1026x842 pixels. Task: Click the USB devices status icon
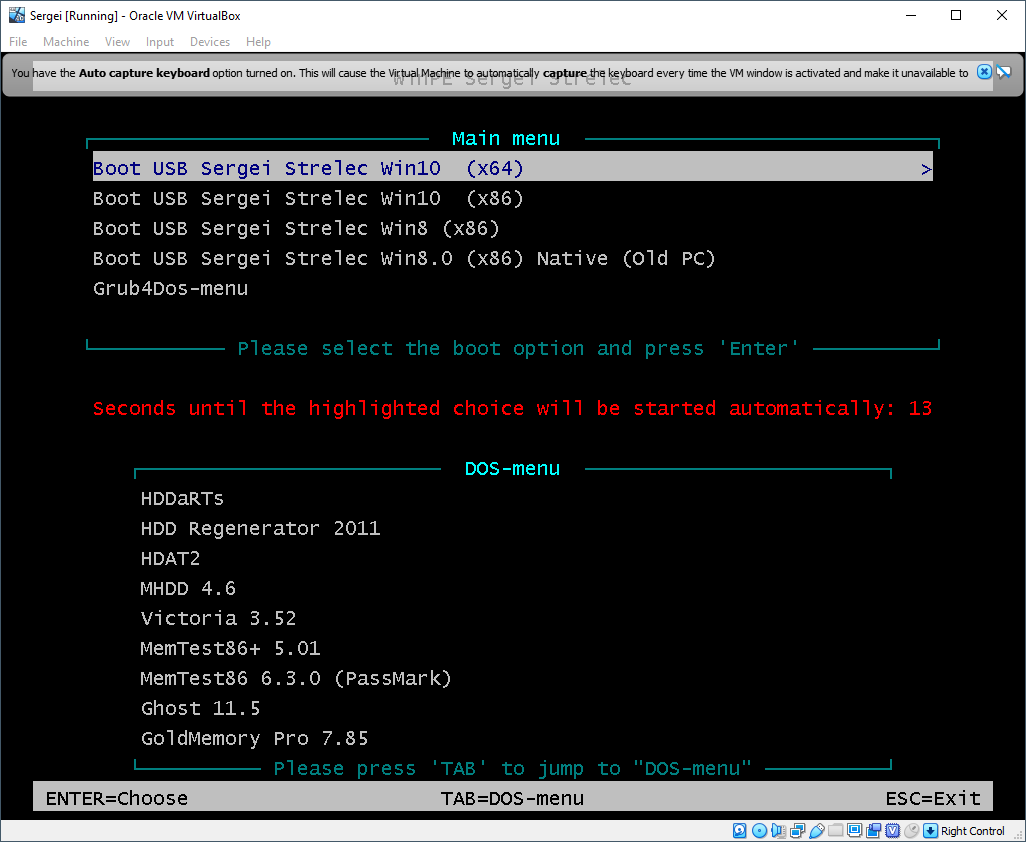pos(817,830)
